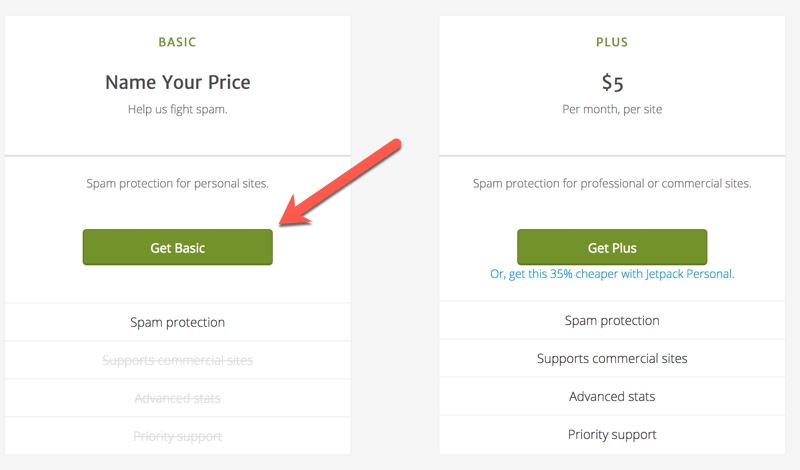Click the PLUS plan label
800x470 pixels.
point(611,43)
